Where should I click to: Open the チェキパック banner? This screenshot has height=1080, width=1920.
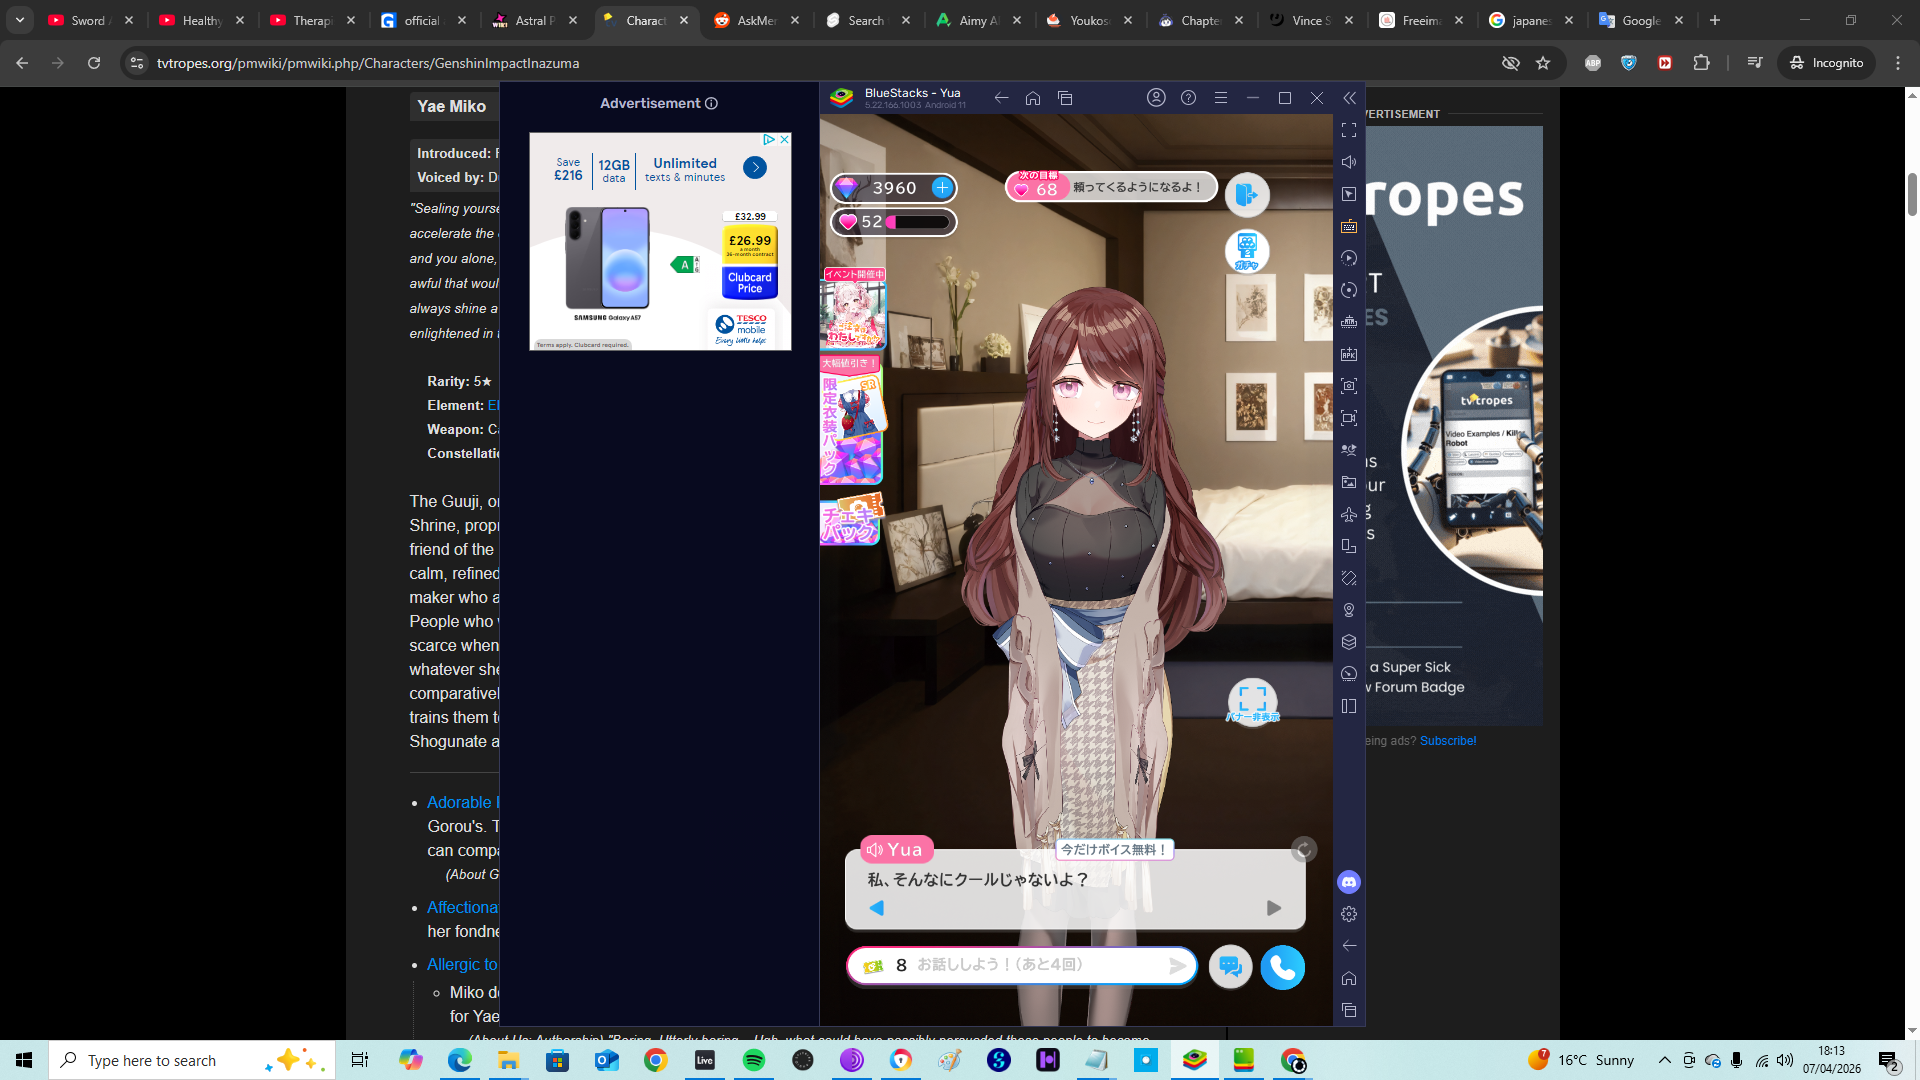coord(850,520)
